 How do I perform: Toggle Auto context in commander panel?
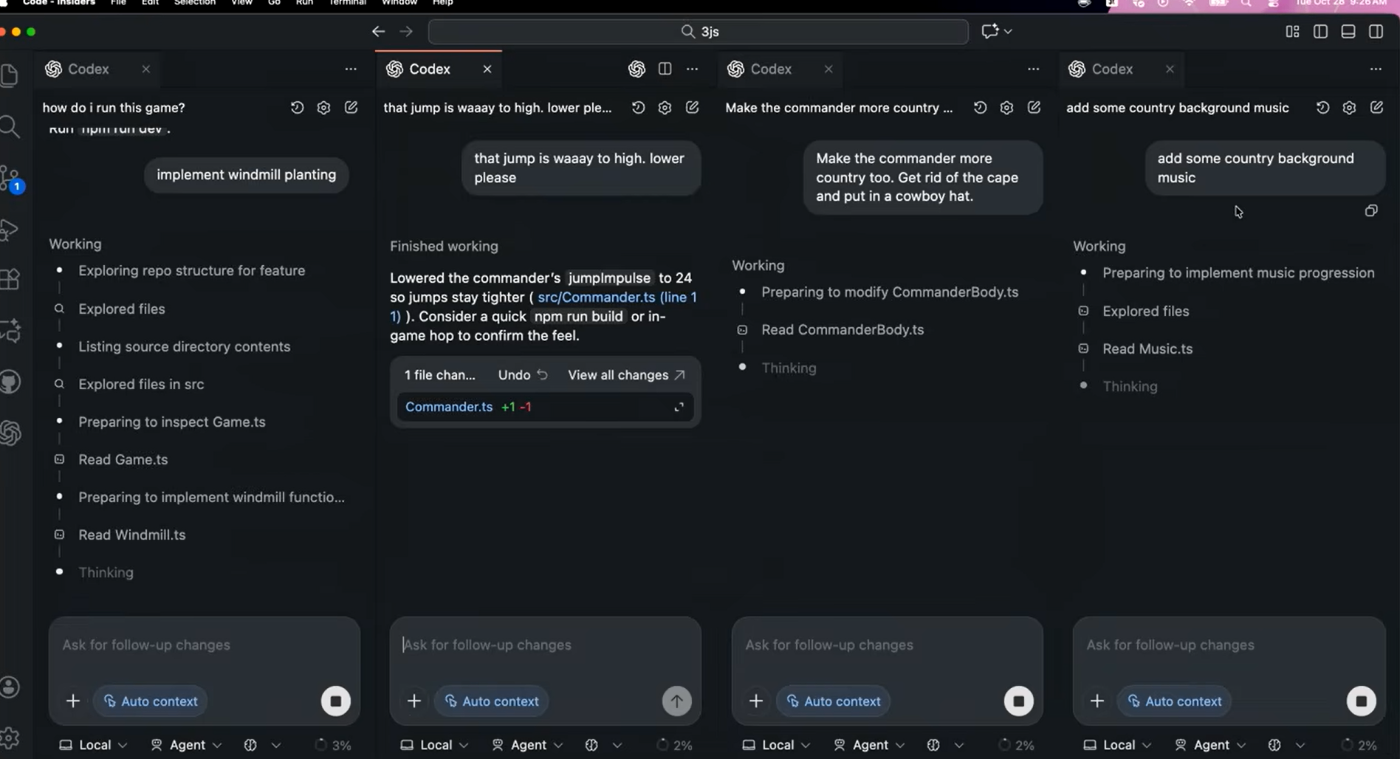(834, 701)
